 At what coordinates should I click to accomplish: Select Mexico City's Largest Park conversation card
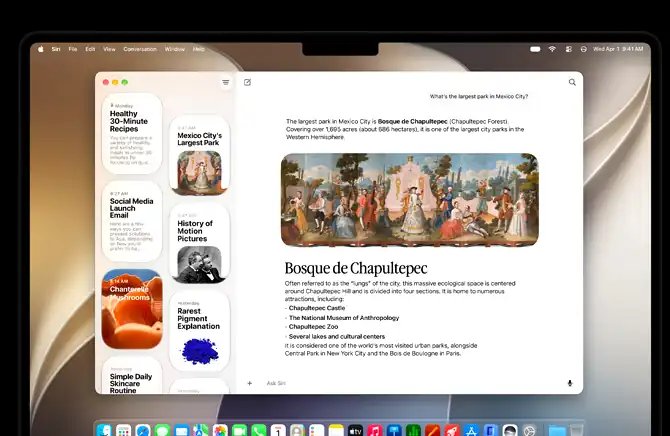click(200, 155)
